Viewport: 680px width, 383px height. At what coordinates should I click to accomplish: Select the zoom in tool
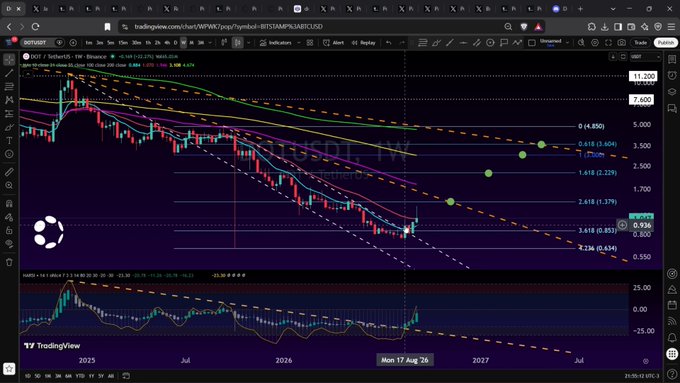coord(9,186)
